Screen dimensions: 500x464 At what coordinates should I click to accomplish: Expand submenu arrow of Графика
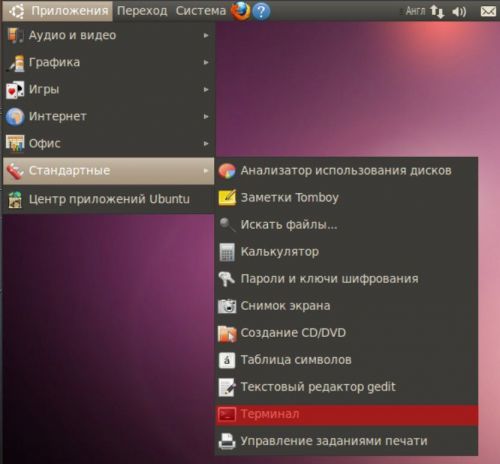[206, 62]
